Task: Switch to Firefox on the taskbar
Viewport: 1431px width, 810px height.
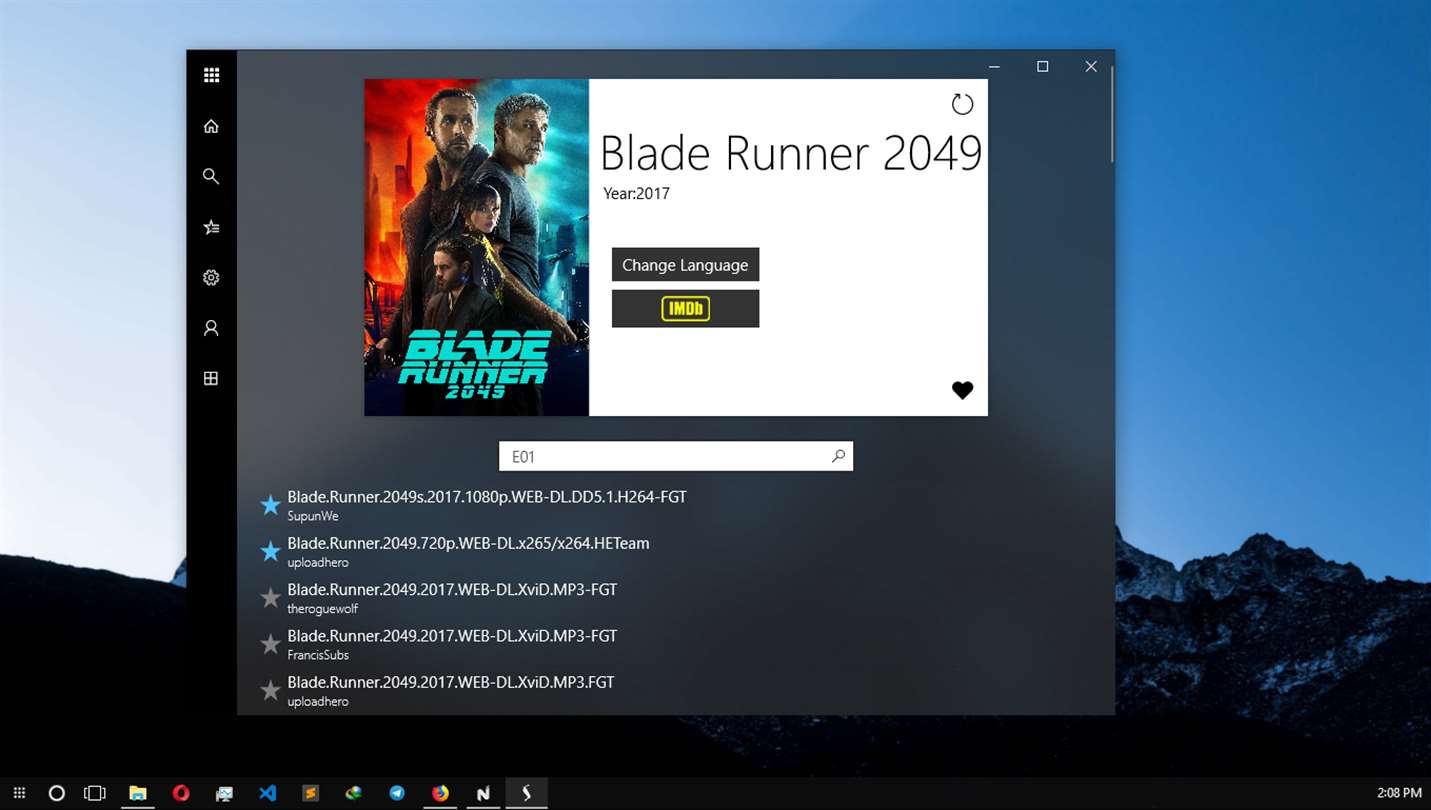Action: pyautogui.click(x=440, y=793)
